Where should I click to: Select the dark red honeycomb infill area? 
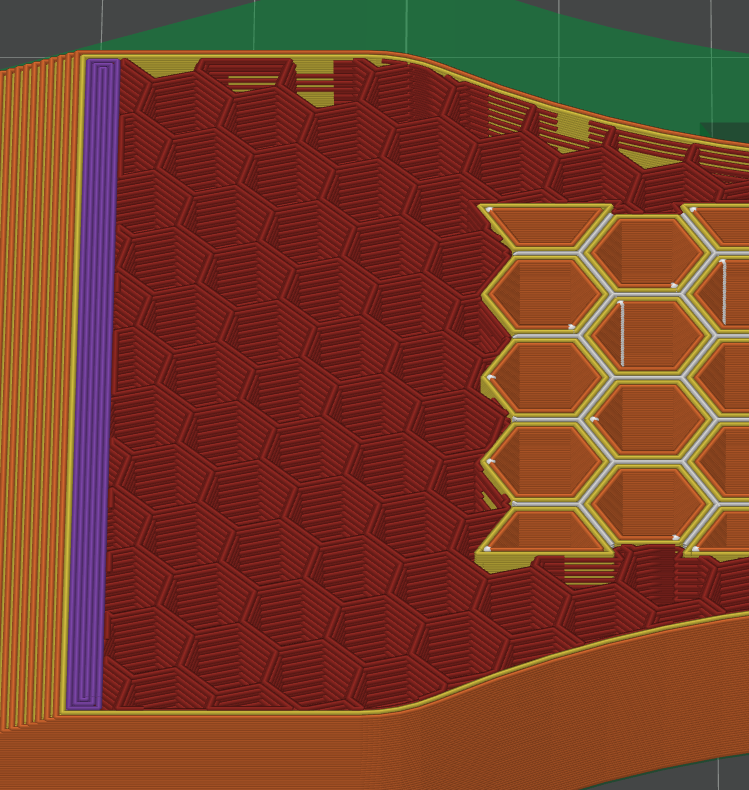tap(302, 383)
